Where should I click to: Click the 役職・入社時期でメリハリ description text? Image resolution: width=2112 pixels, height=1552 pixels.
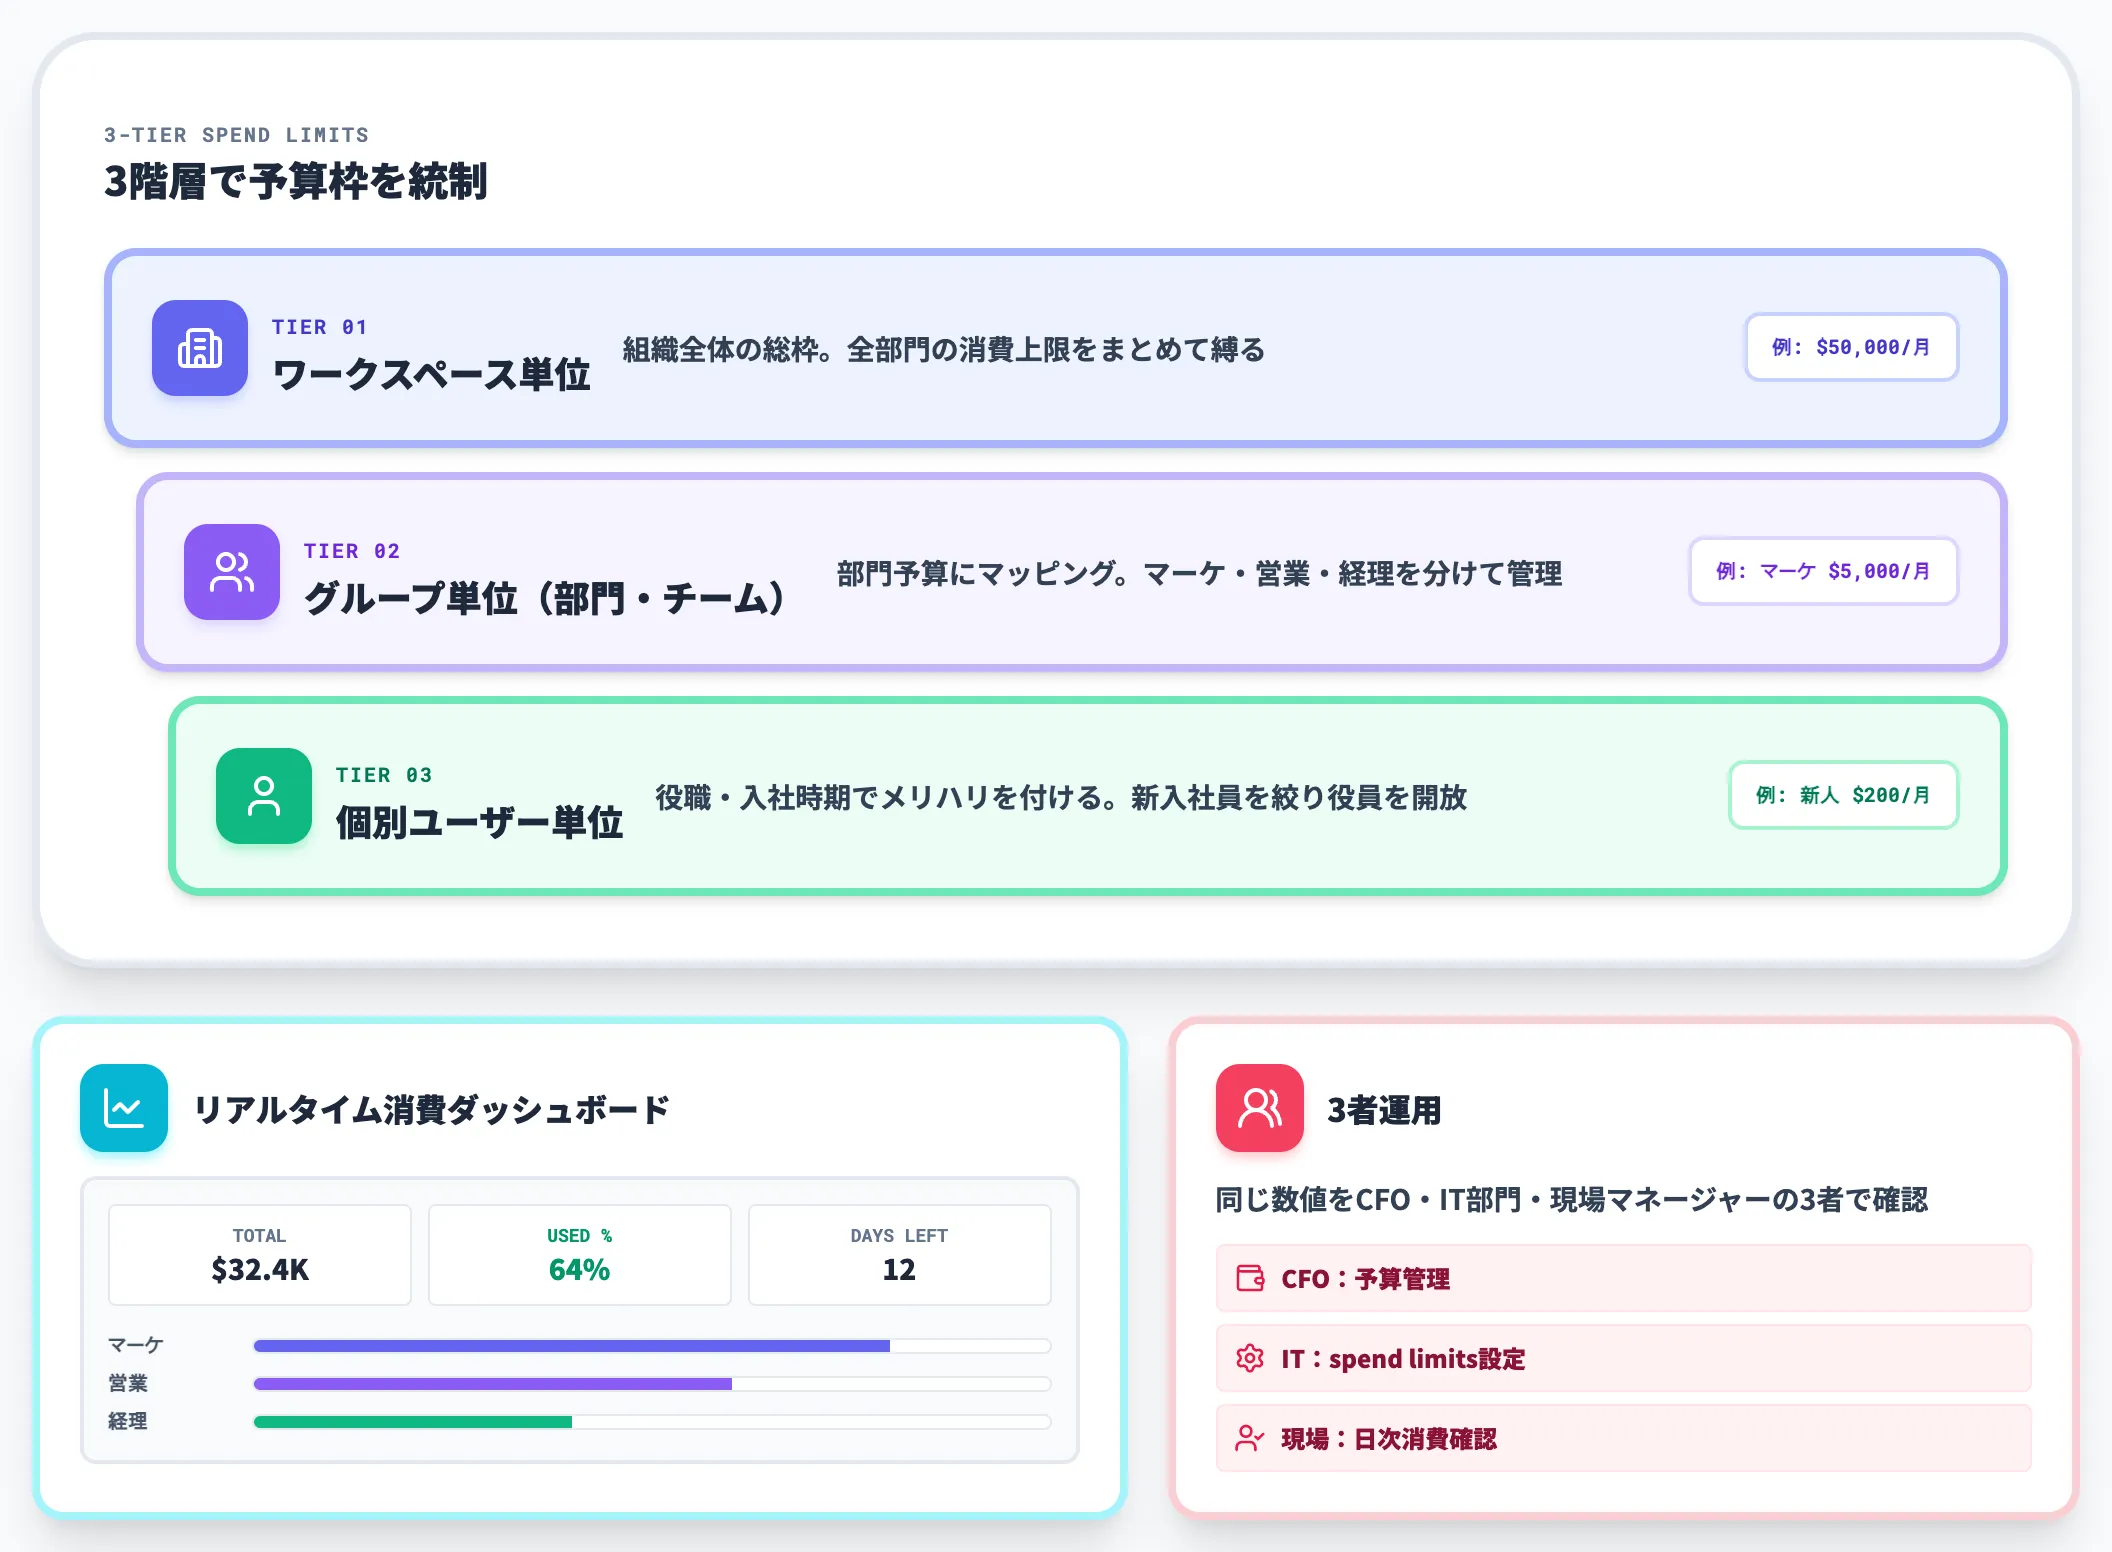(1061, 798)
